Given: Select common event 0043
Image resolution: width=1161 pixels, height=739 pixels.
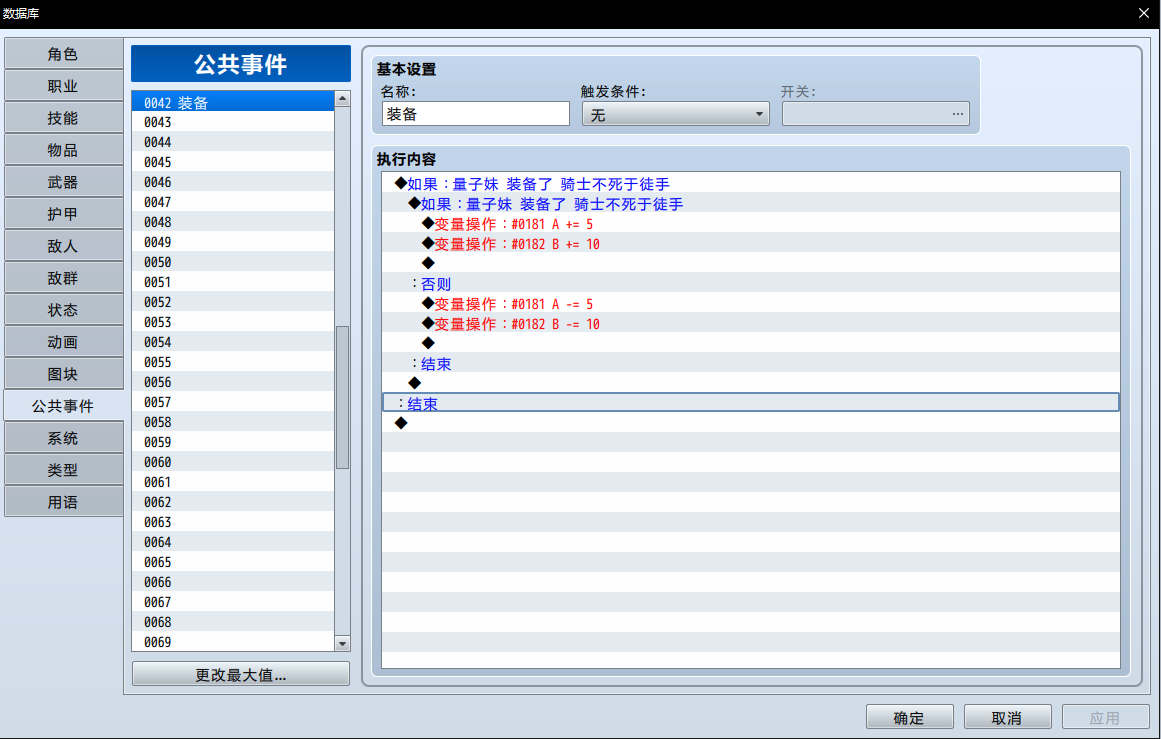Looking at the screenshot, I should pyautogui.click(x=232, y=122).
